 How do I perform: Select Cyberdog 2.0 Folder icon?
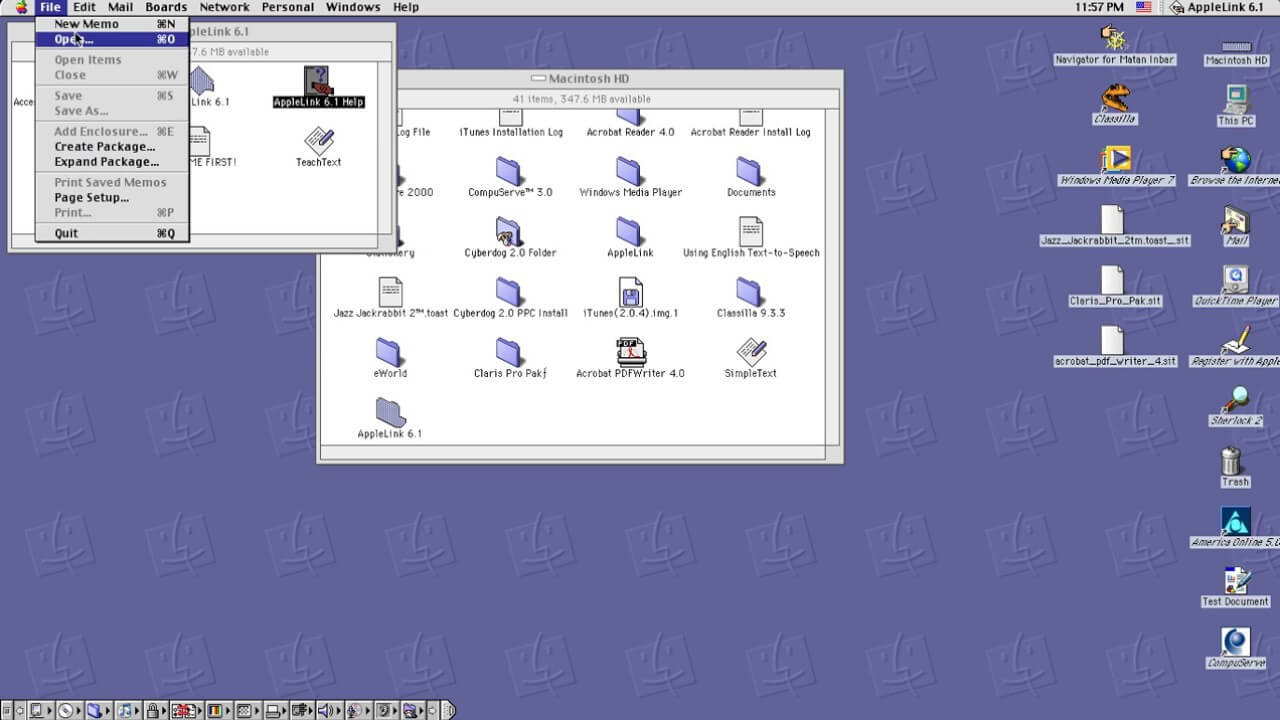509,238
